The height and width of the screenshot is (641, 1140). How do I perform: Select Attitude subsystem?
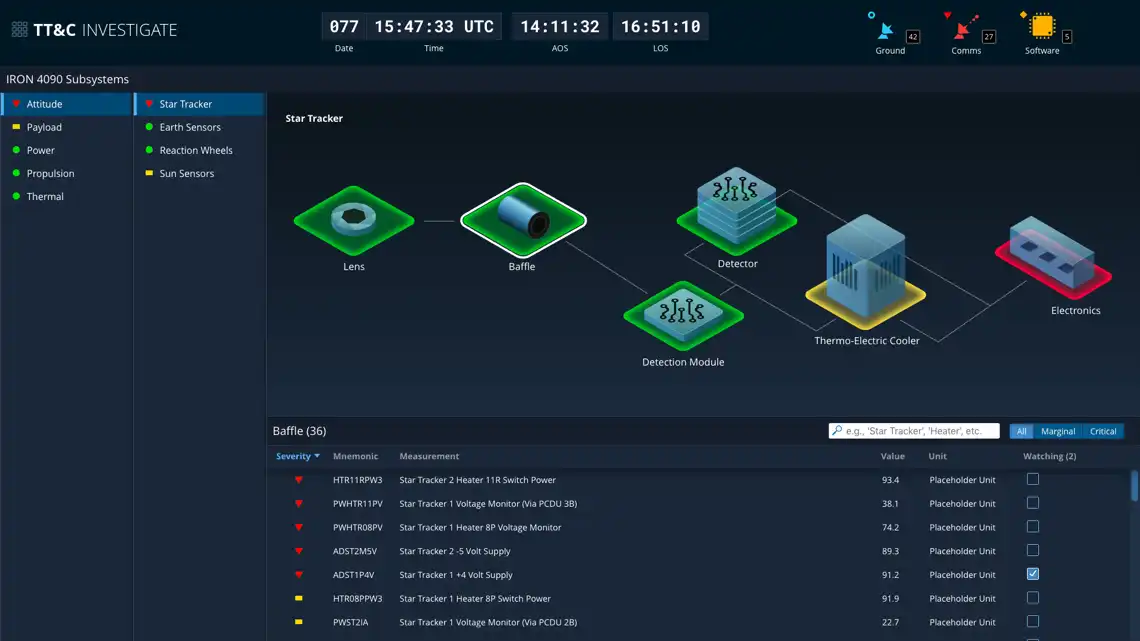click(x=66, y=104)
